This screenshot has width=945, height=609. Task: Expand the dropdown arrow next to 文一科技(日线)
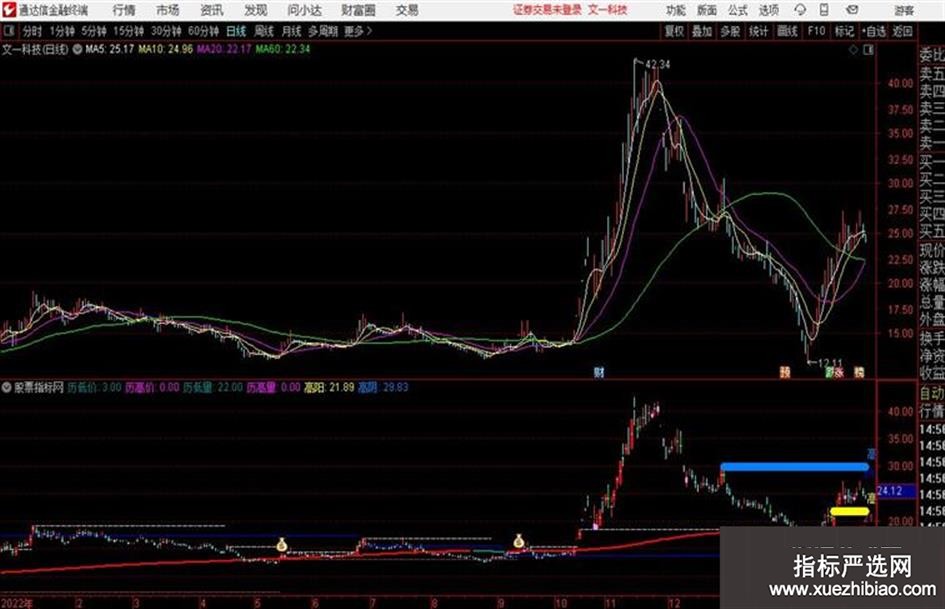pyautogui.click(x=77, y=49)
